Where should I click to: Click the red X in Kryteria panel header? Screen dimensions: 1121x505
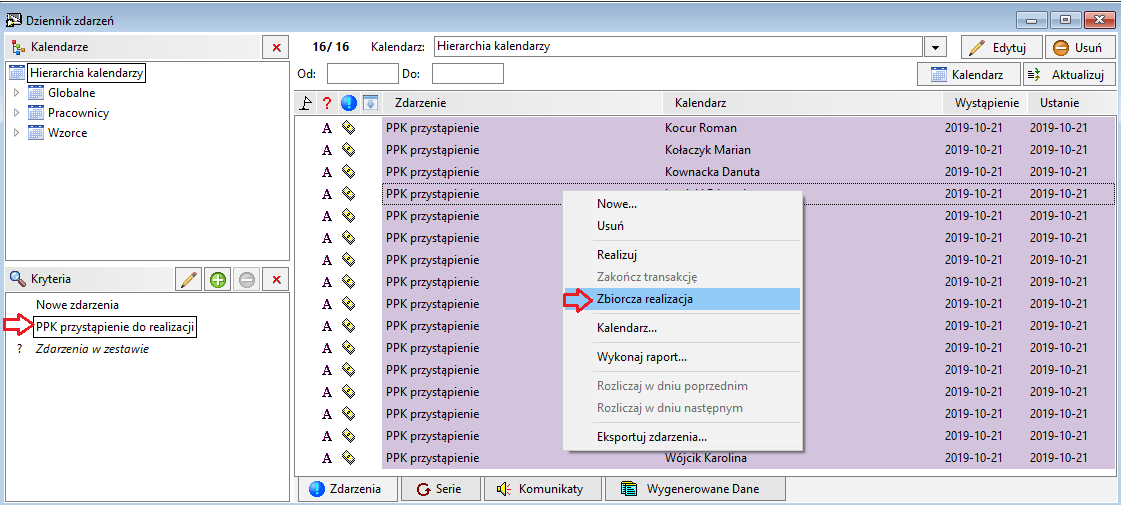click(x=276, y=280)
